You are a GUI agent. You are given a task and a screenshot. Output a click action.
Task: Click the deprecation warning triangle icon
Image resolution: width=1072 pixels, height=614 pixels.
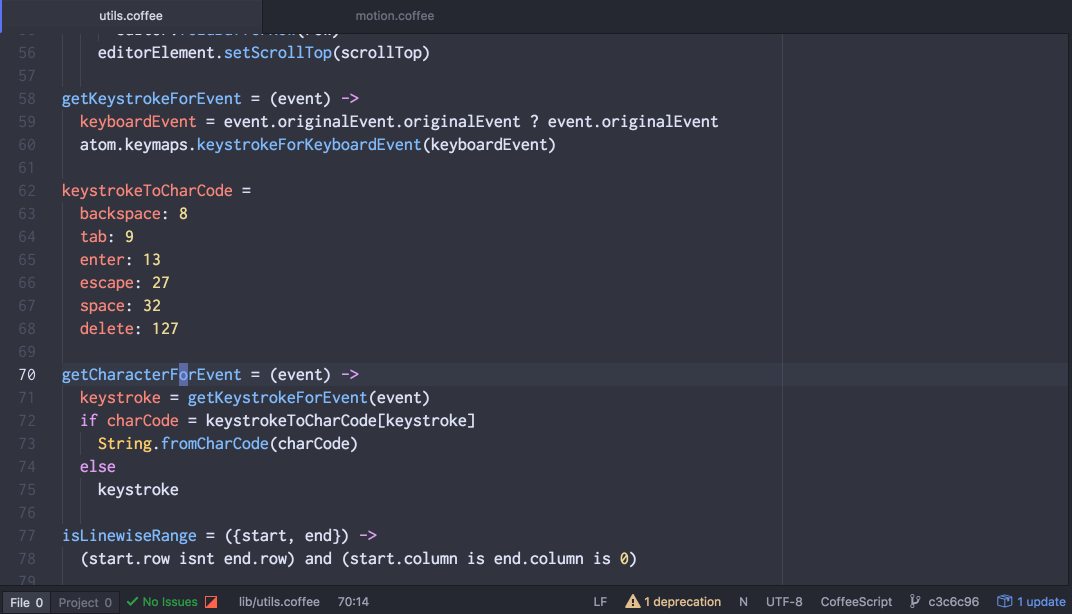click(632, 601)
